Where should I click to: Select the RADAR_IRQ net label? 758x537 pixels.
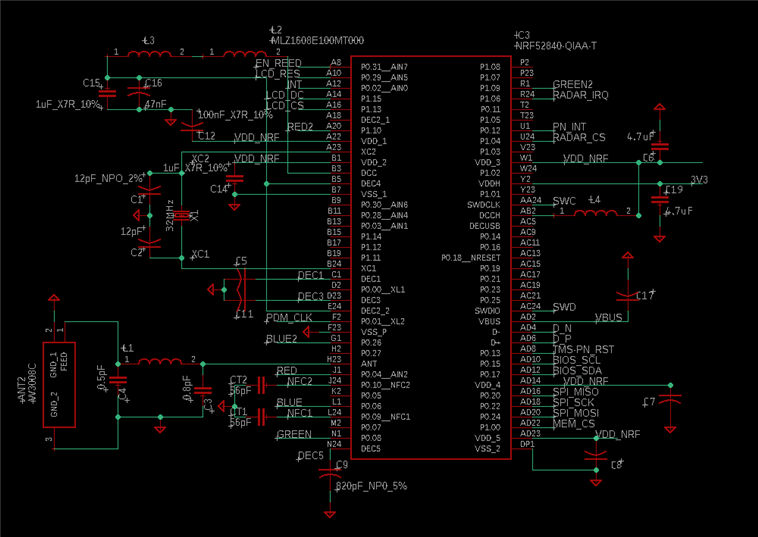point(581,95)
